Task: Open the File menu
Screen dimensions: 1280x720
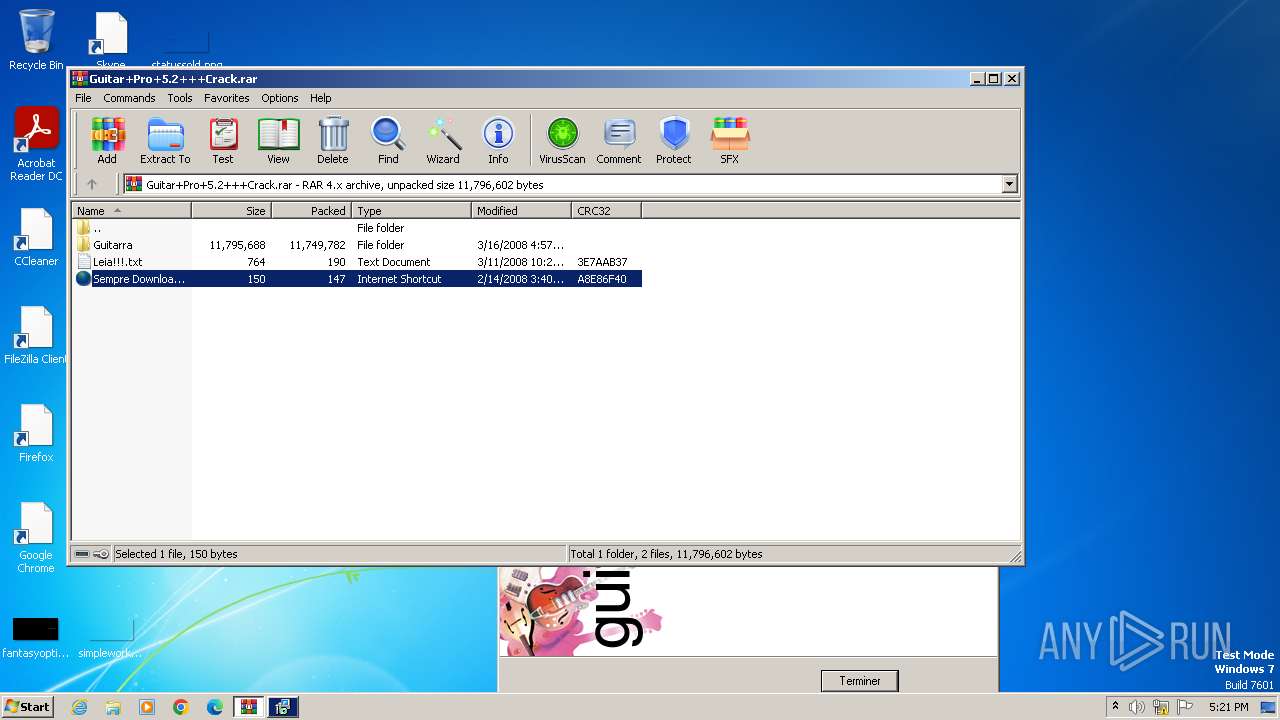Action: coord(83,98)
